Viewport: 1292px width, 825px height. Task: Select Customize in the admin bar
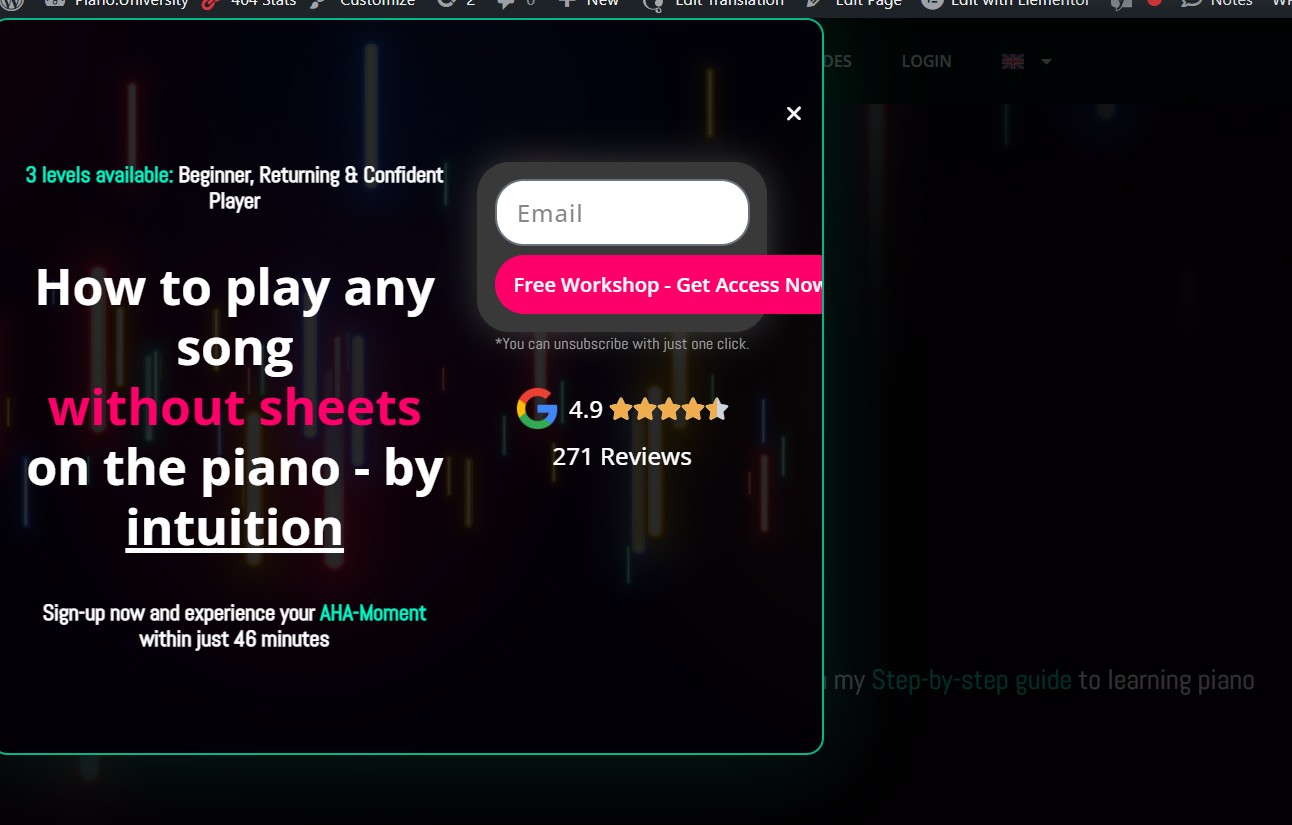(365, 4)
